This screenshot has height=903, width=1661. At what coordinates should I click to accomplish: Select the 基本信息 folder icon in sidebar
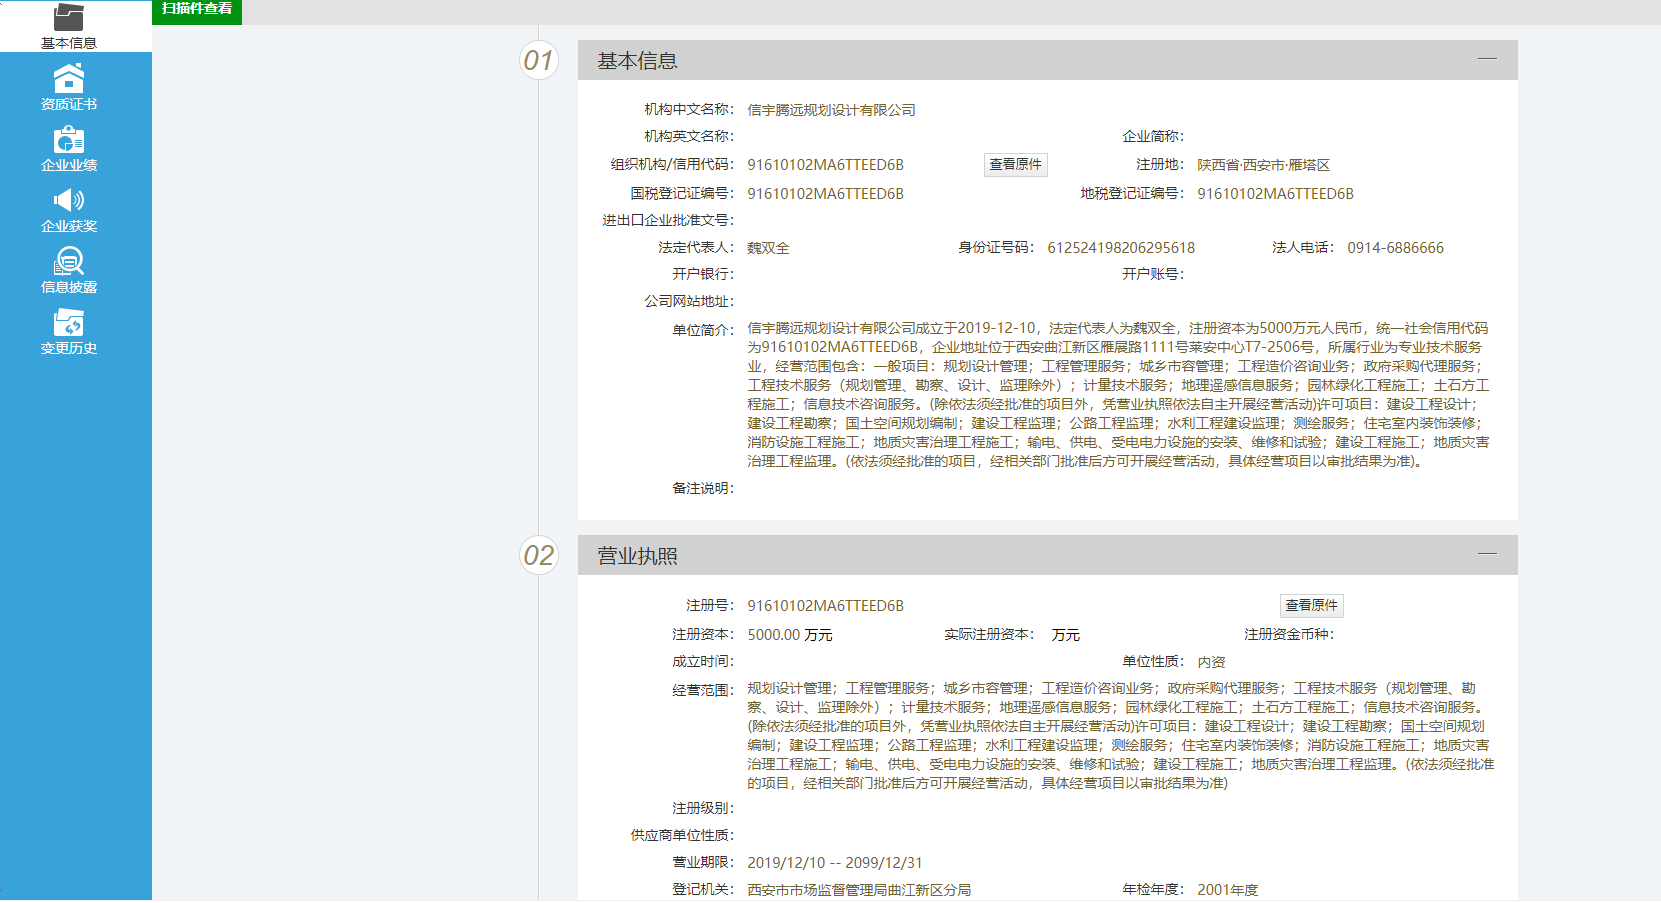click(67, 17)
